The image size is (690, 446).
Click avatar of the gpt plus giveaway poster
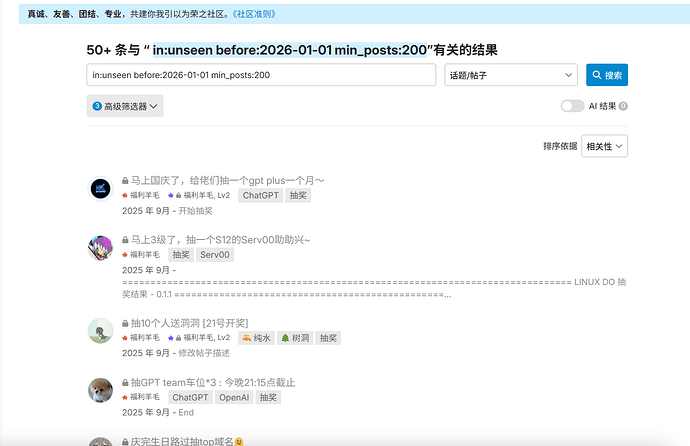100,189
